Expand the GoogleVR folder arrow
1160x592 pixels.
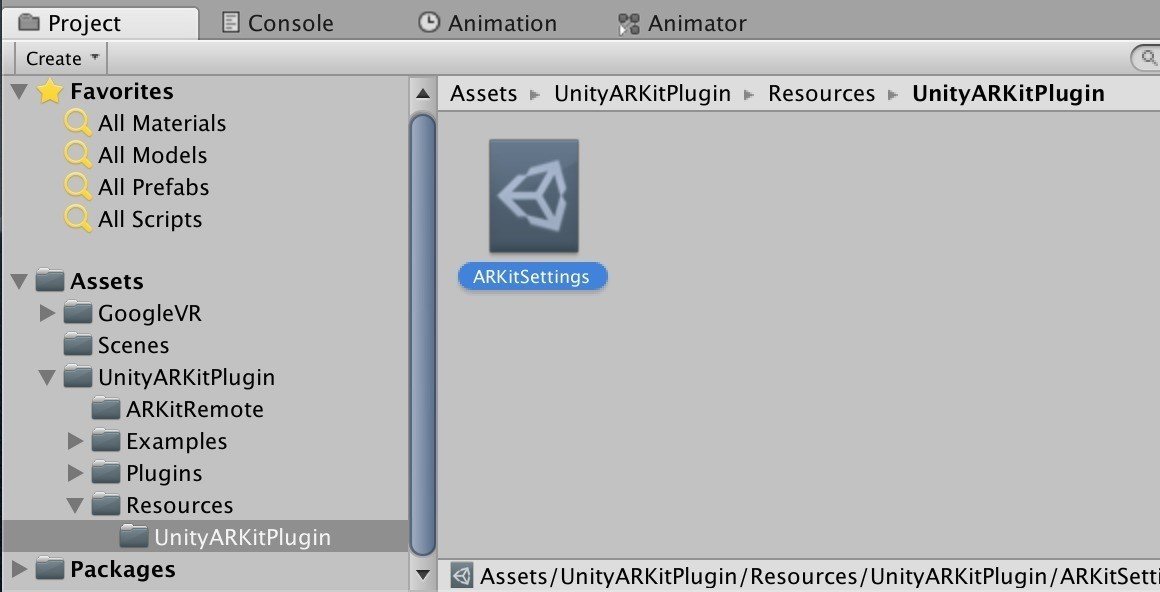(46, 313)
